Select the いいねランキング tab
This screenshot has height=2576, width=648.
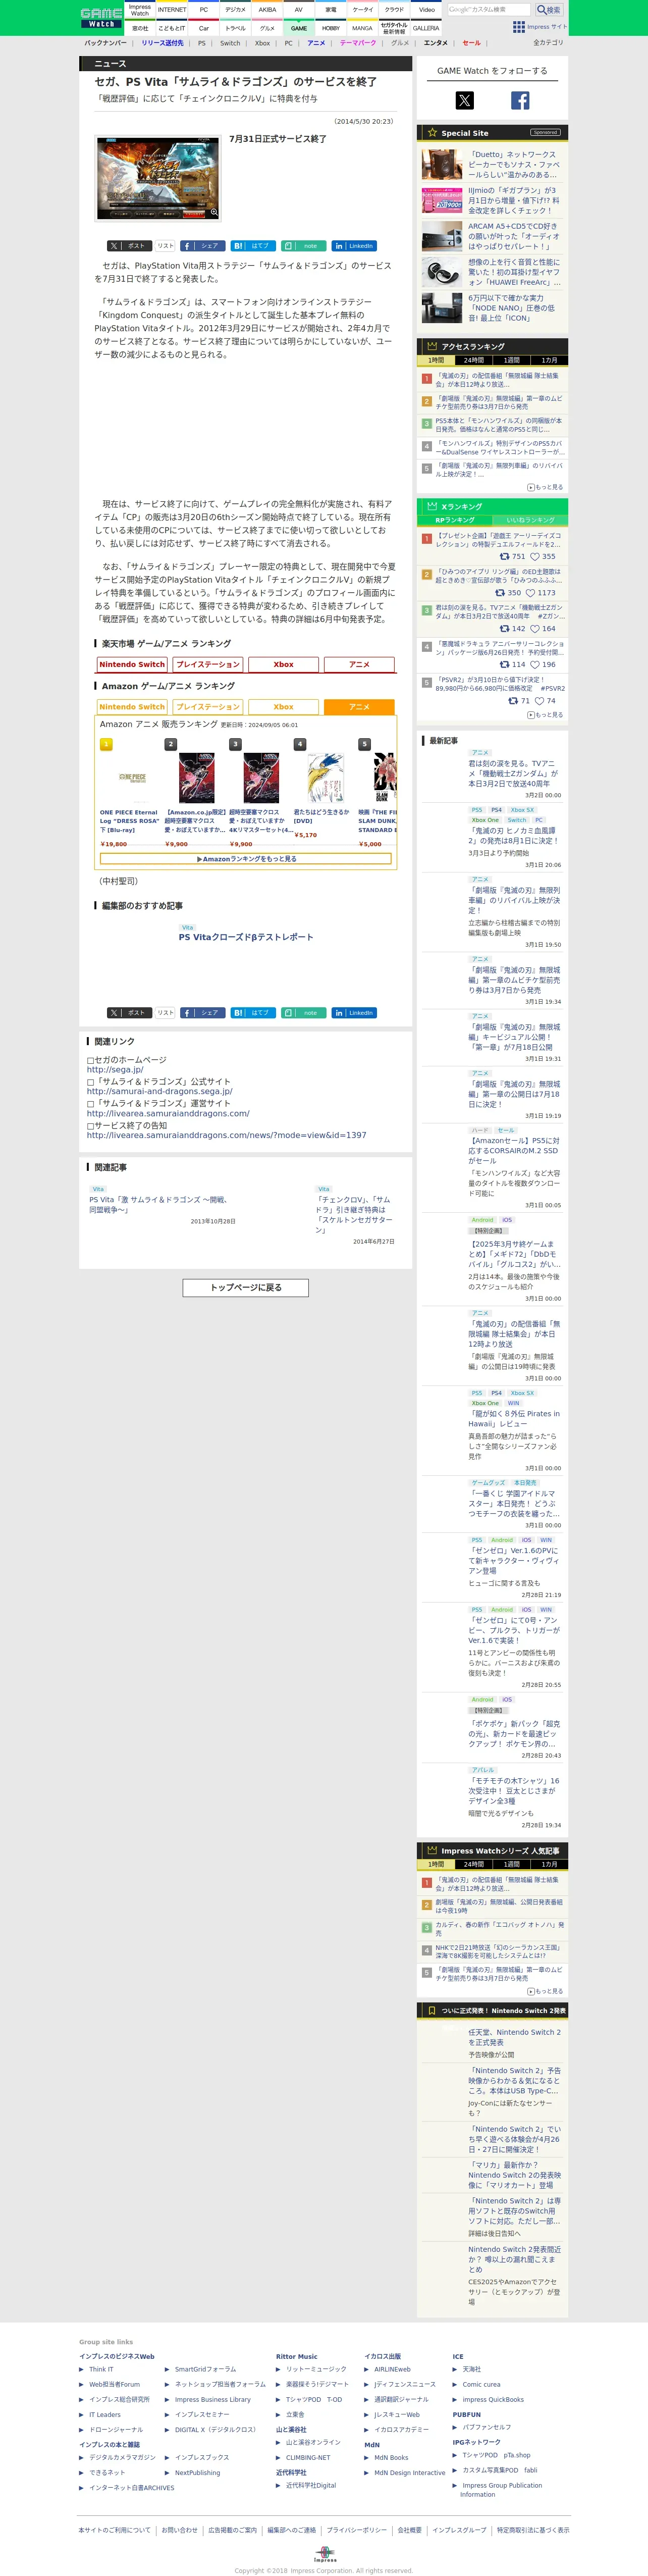tap(530, 520)
